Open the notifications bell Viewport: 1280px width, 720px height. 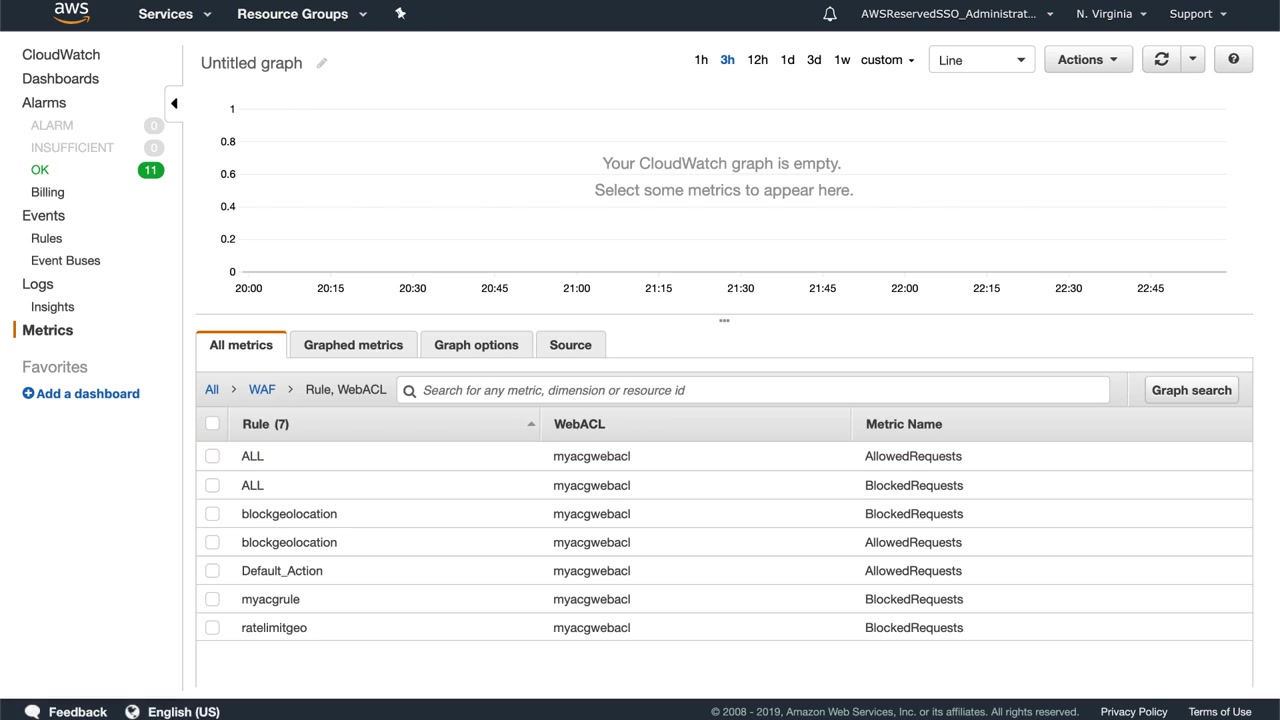point(829,14)
